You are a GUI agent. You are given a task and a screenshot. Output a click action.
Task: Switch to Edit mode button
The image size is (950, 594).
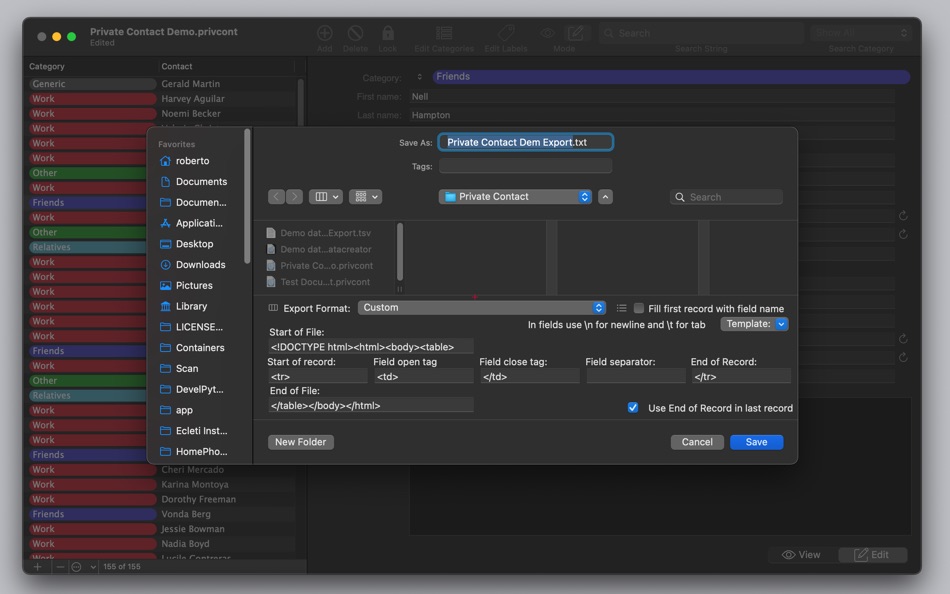(x=871, y=555)
